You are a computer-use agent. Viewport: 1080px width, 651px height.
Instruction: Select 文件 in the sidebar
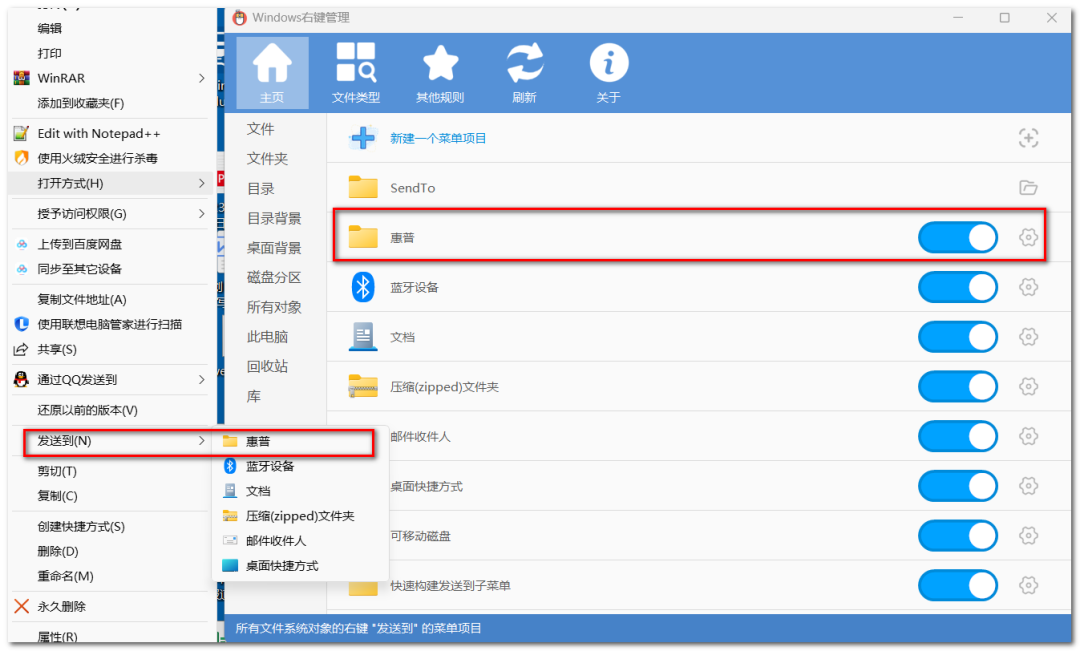point(260,129)
